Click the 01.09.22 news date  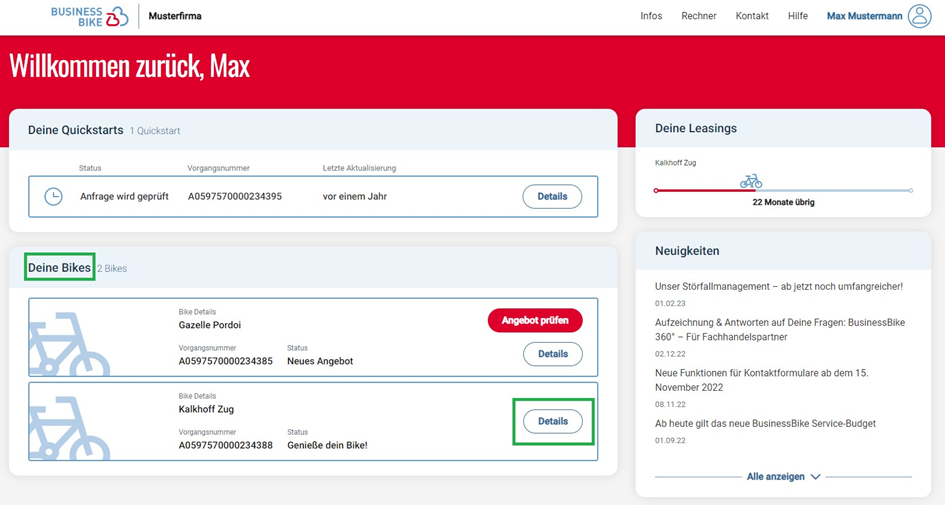670,441
